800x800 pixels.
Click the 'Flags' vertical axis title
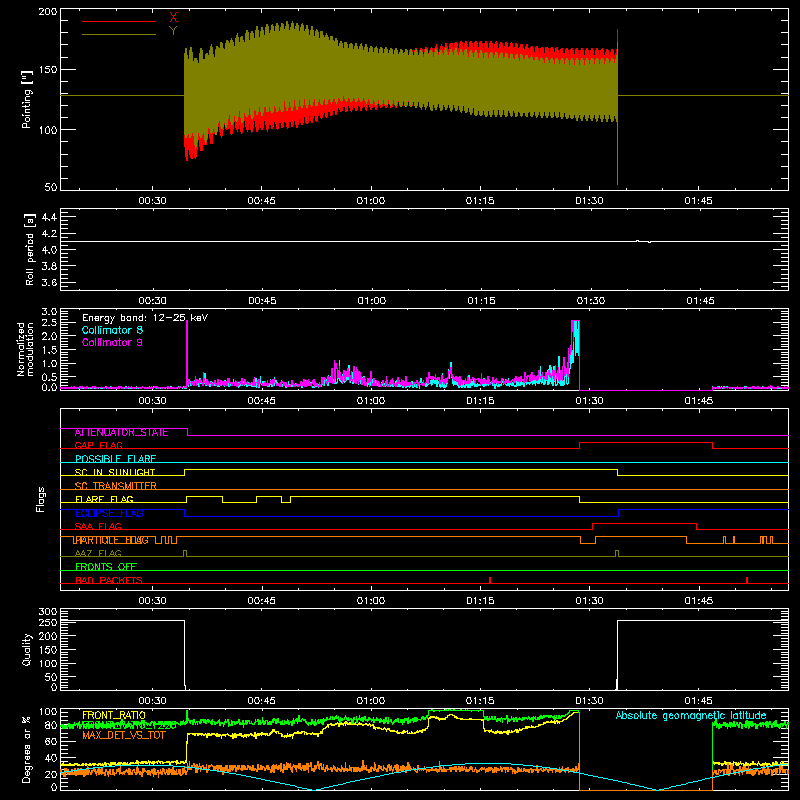tap(40, 499)
